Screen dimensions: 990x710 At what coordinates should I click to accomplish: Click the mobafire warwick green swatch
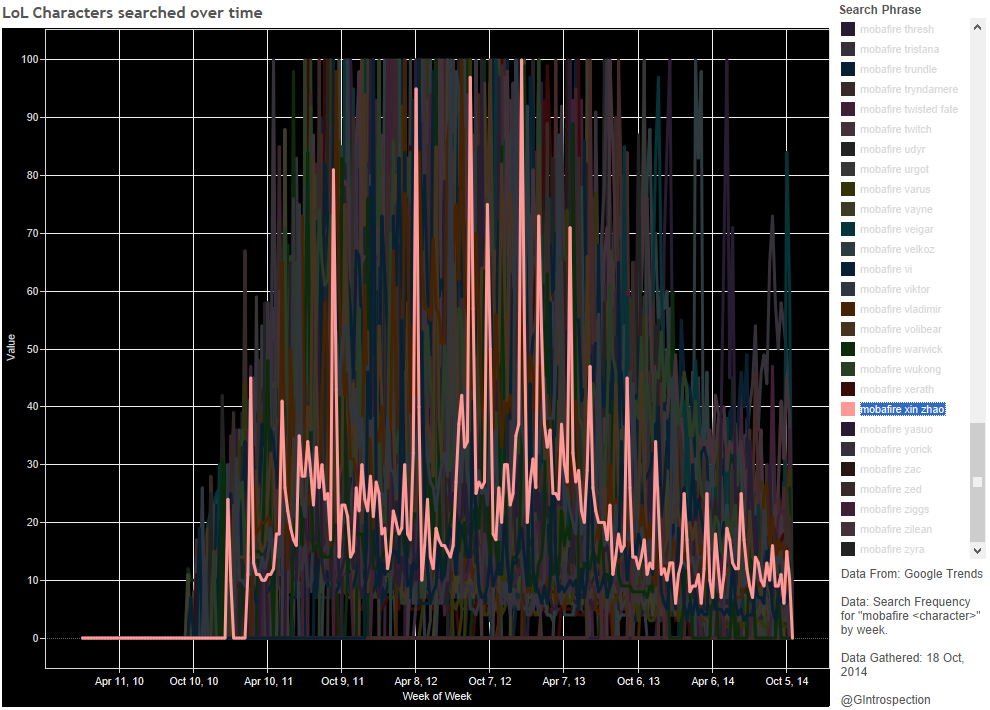coord(848,349)
